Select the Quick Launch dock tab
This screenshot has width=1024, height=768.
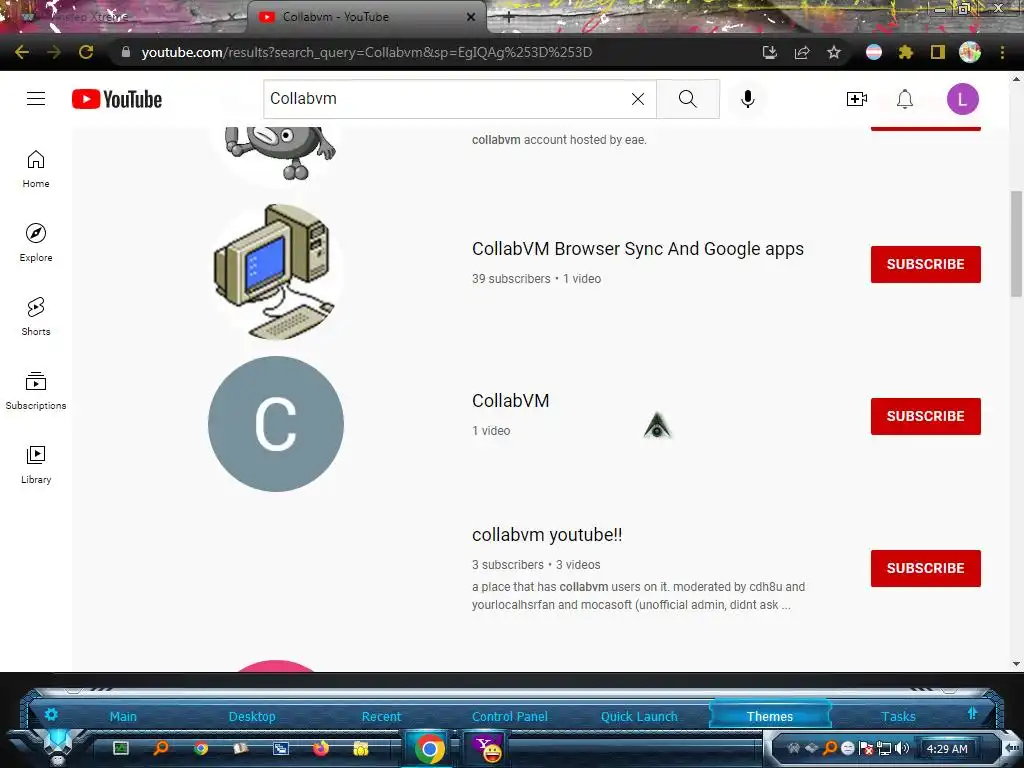coord(639,716)
